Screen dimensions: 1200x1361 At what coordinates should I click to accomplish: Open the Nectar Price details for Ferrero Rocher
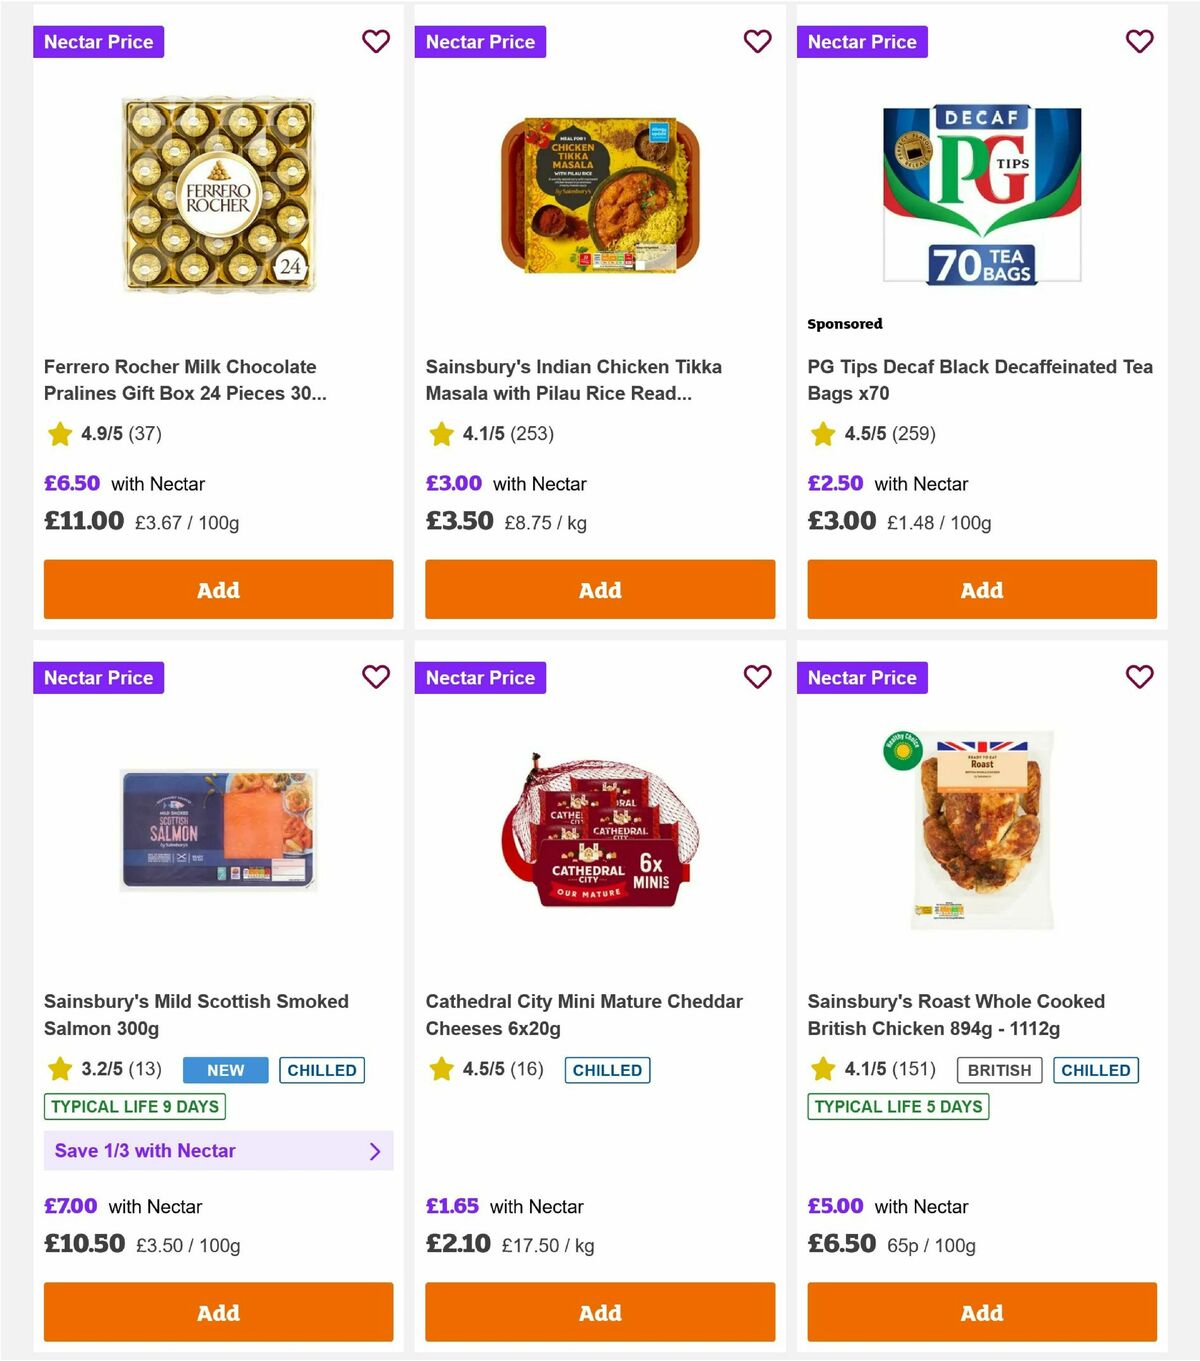(x=98, y=42)
